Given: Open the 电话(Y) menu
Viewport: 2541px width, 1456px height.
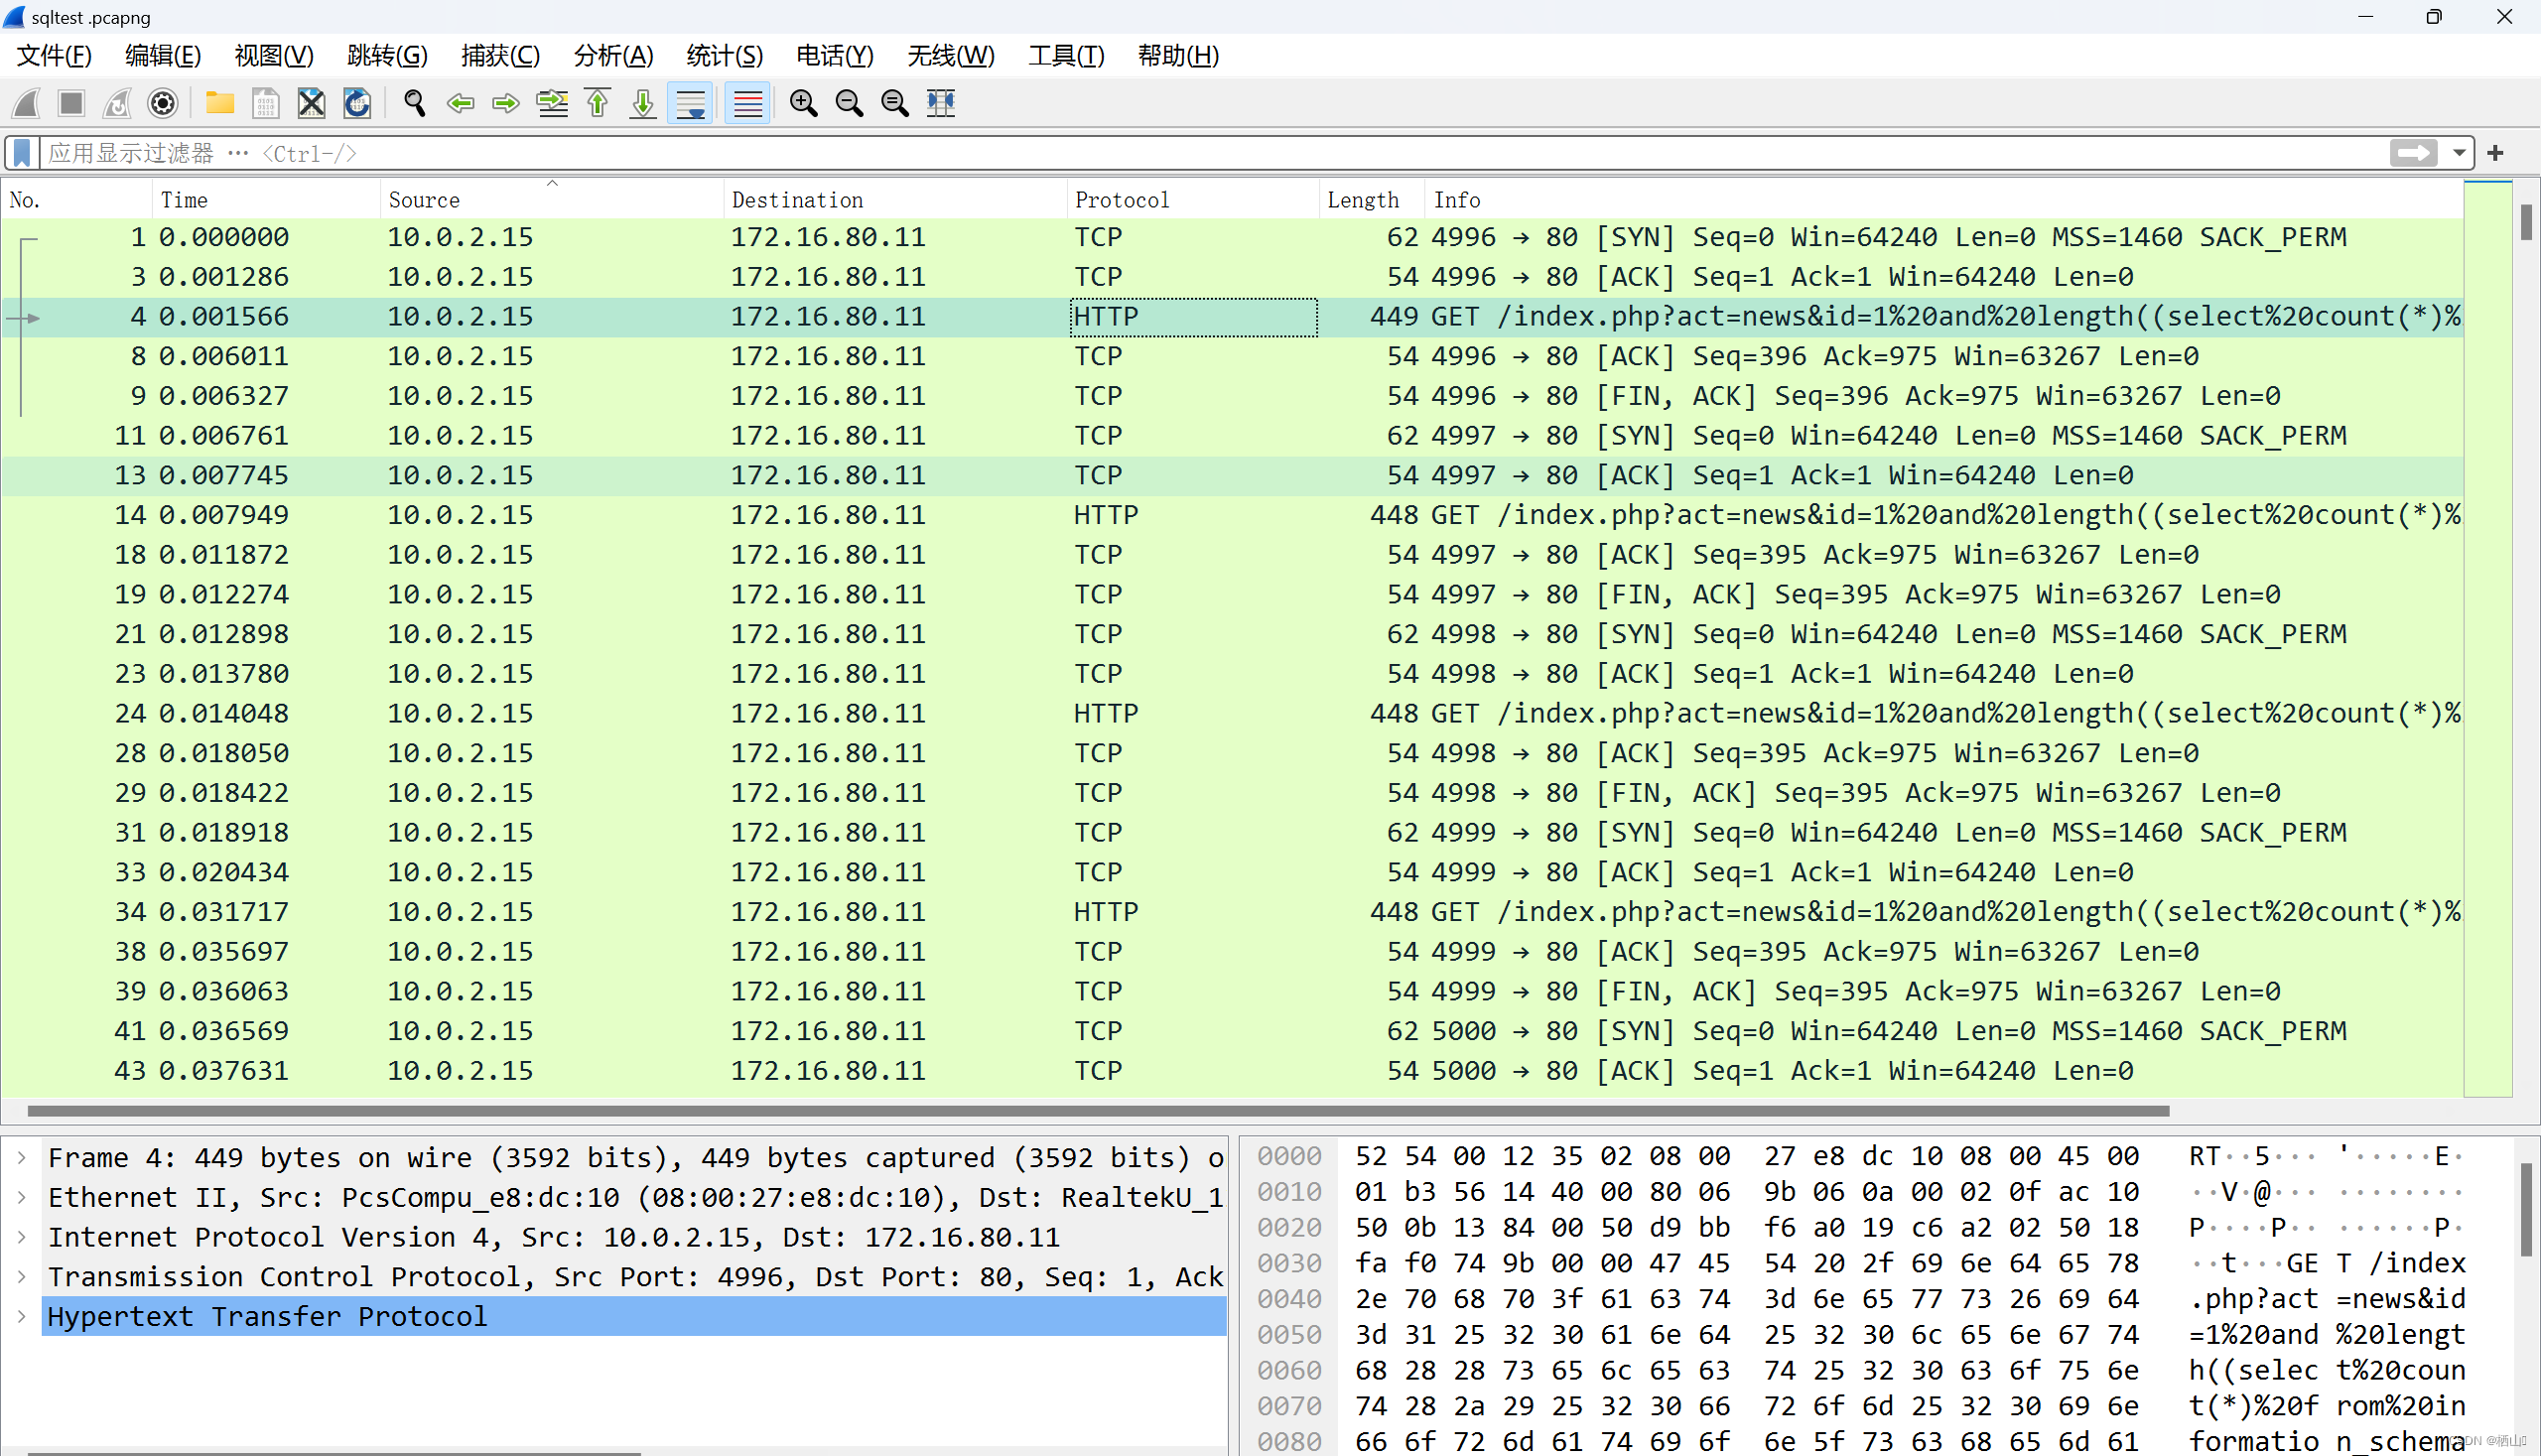Looking at the screenshot, I should [835, 56].
